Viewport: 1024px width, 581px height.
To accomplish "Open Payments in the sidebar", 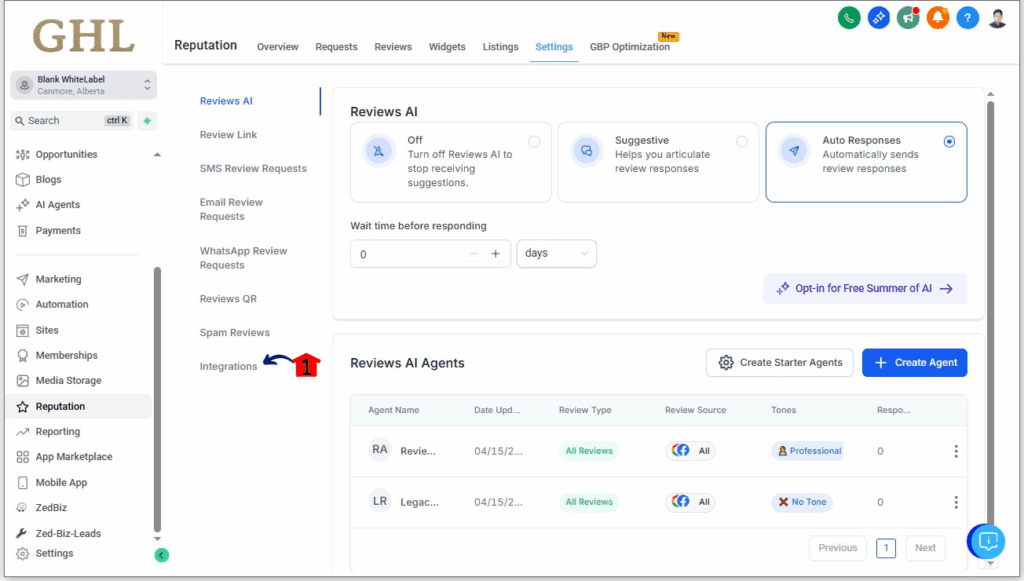I will pyautogui.click(x=57, y=230).
